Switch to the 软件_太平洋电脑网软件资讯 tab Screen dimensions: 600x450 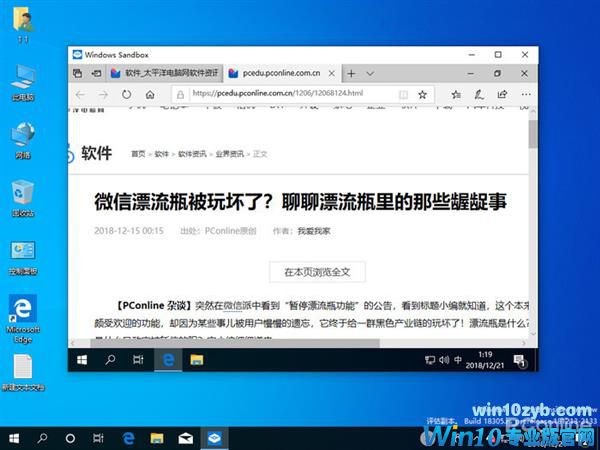point(165,73)
